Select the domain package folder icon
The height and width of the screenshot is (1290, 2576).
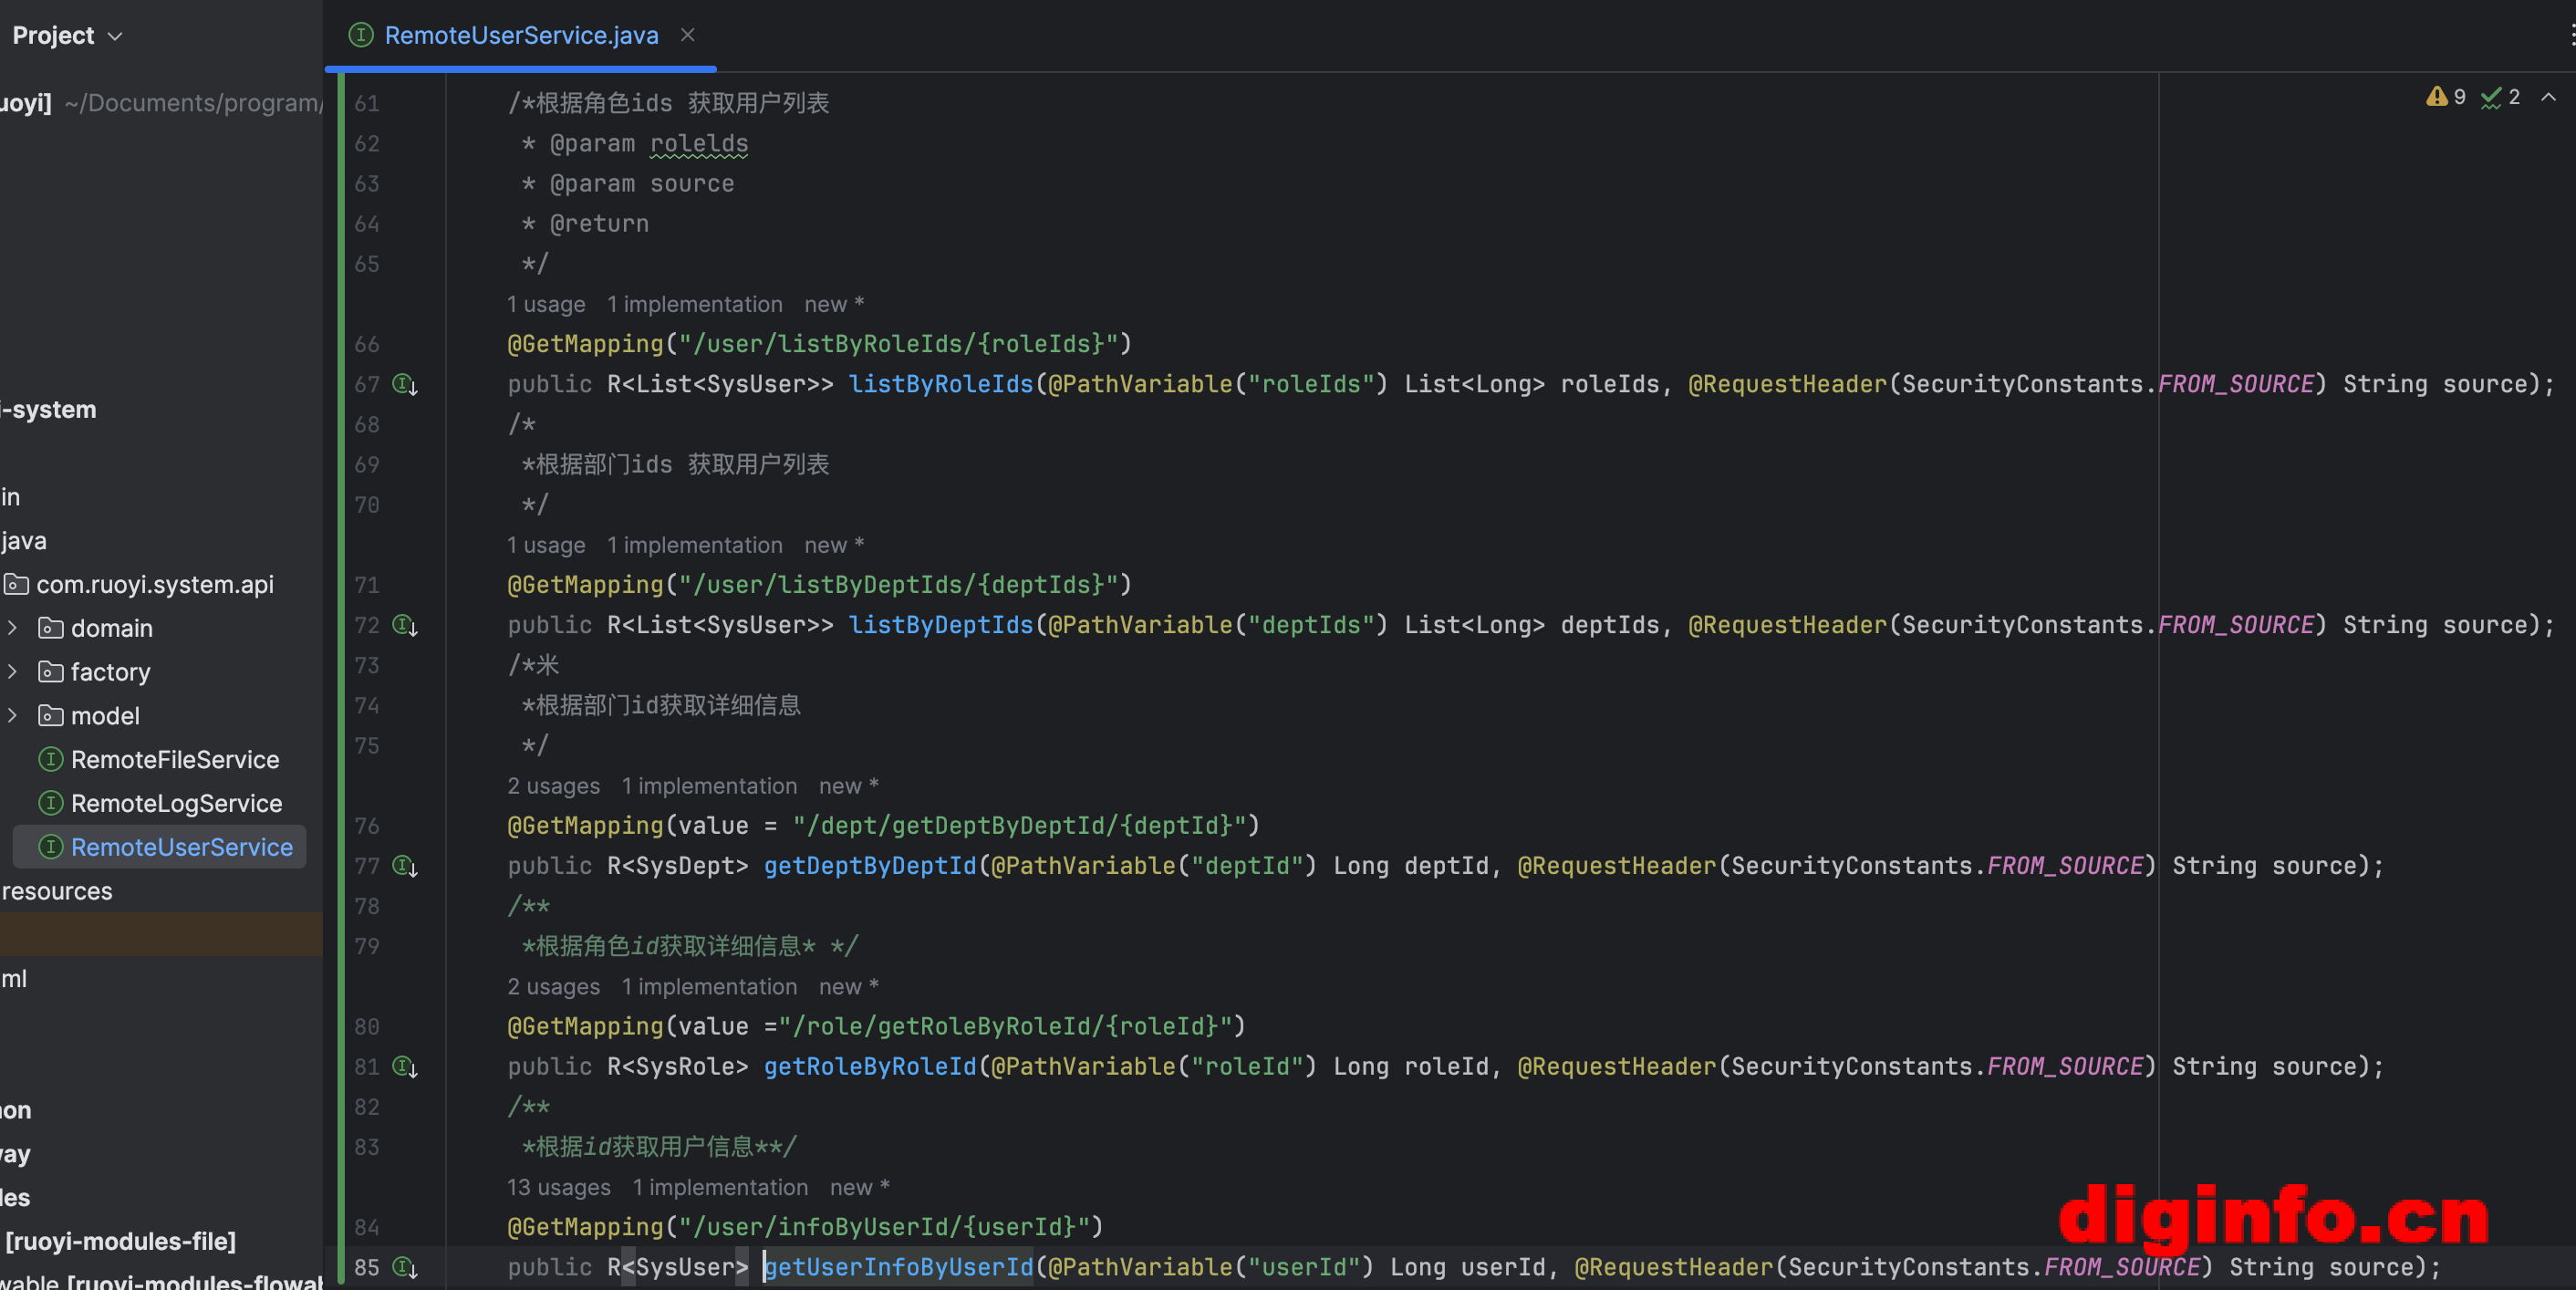51,628
